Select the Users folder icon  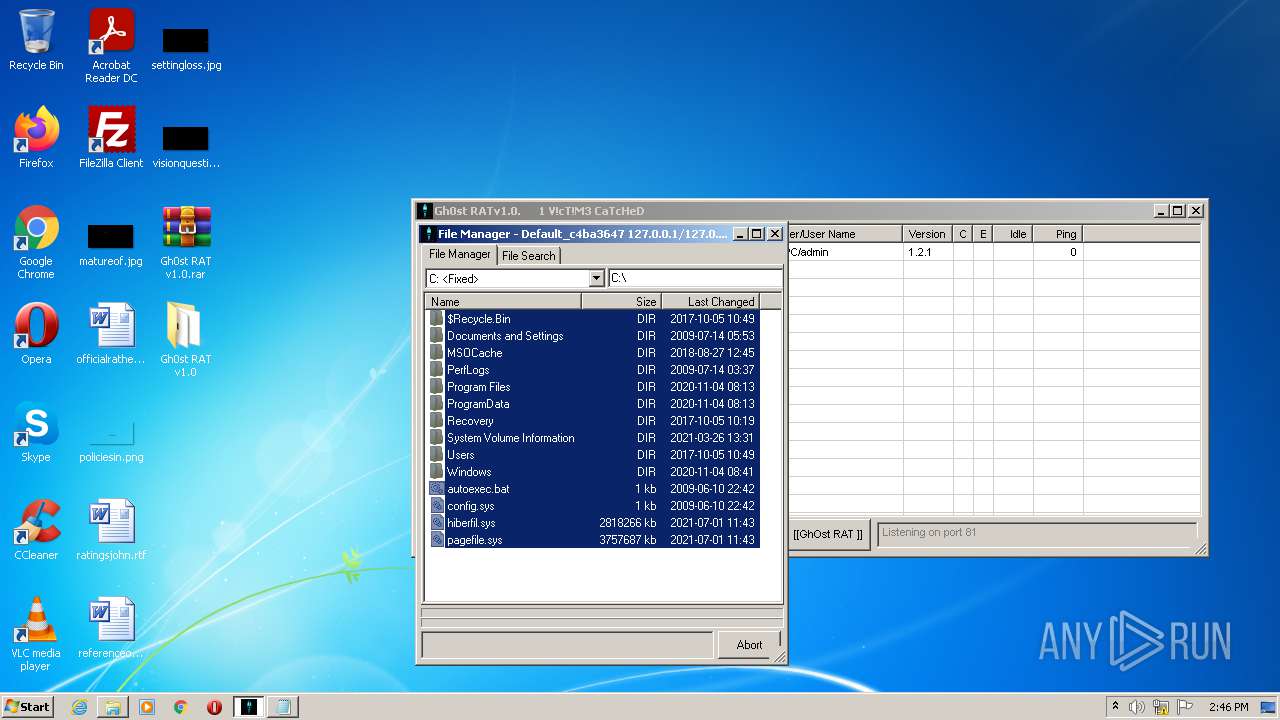437,455
